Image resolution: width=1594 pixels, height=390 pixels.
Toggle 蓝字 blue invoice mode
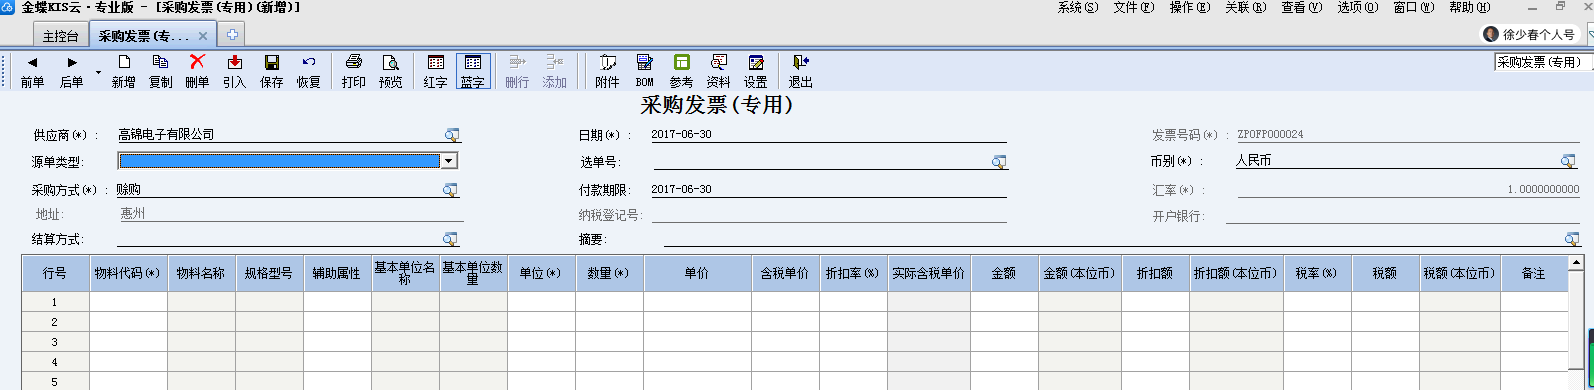tap(472, 71)
